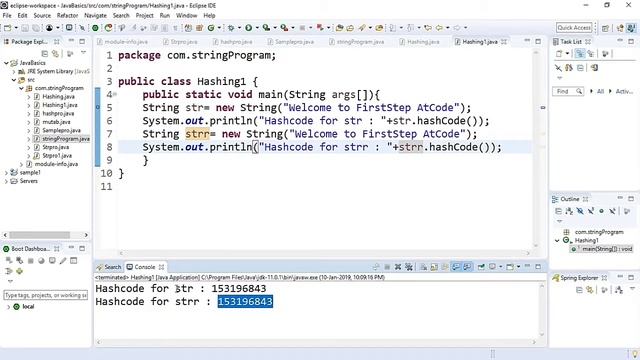This screenshot has height=360, width=640.
Task: Open the Debug button dropdown arrow
Action: pos(240,28)
